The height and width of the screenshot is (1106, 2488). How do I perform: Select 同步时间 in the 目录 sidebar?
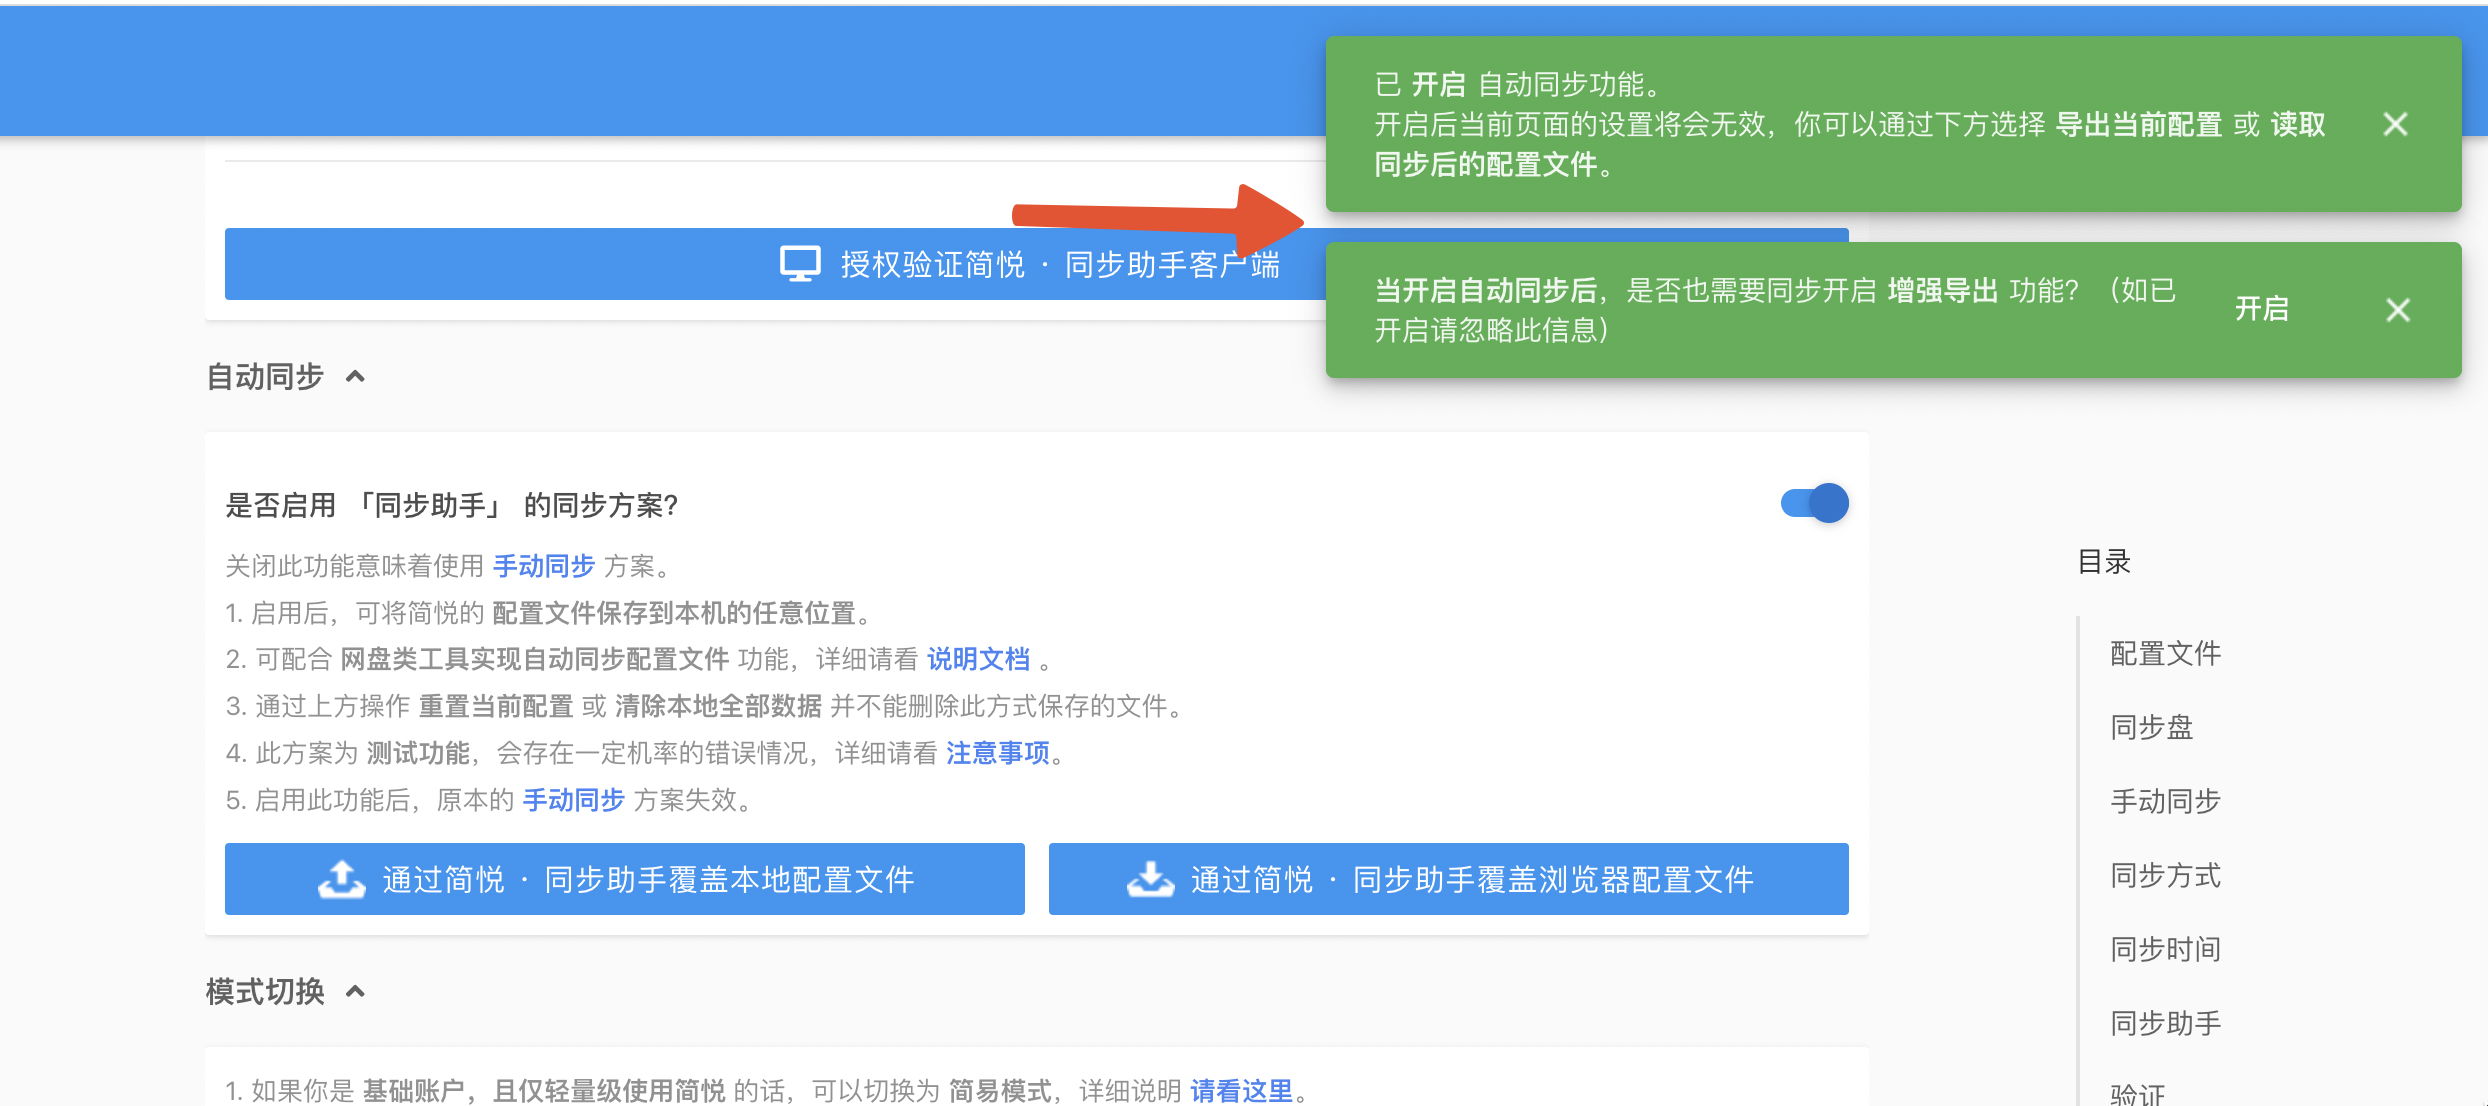[2164, 949]
